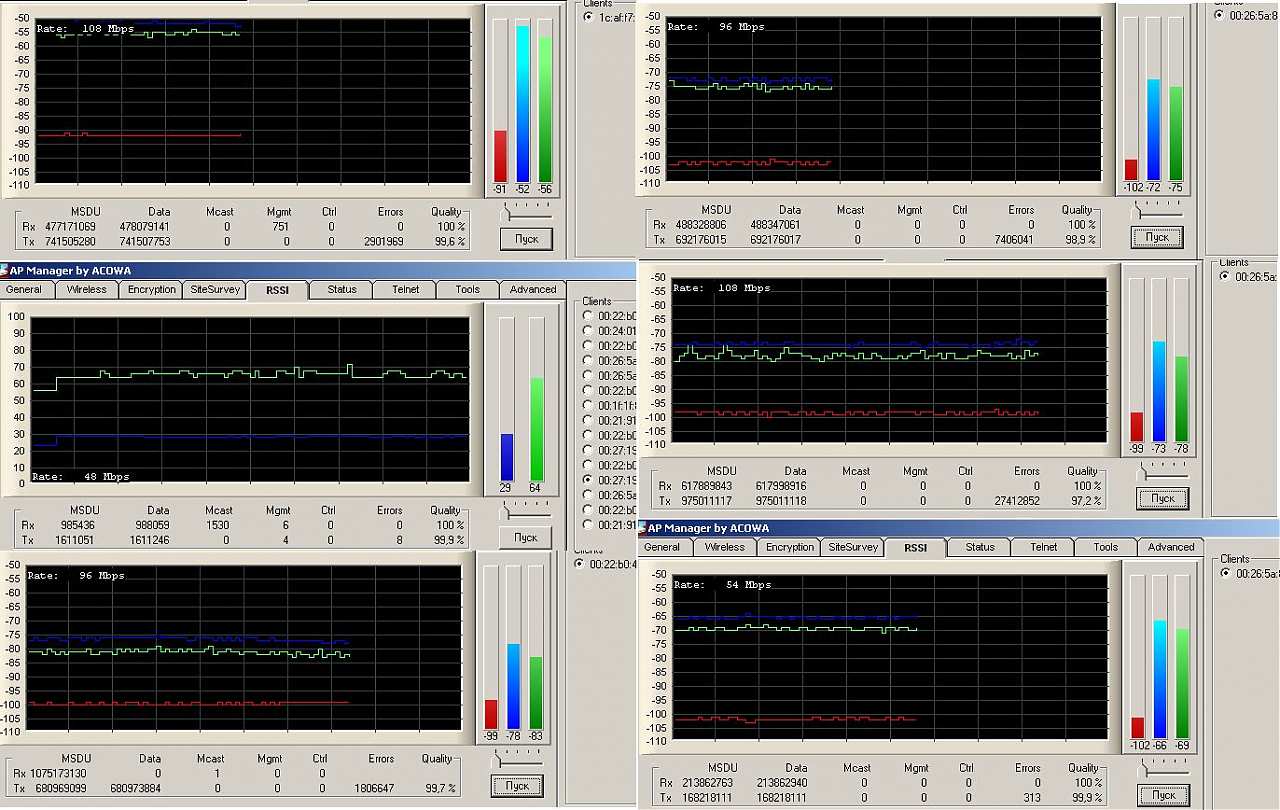Open the Telnet tab in the 48 Mbps window
Screen dimensions: 1280x810
click(405, 290)
